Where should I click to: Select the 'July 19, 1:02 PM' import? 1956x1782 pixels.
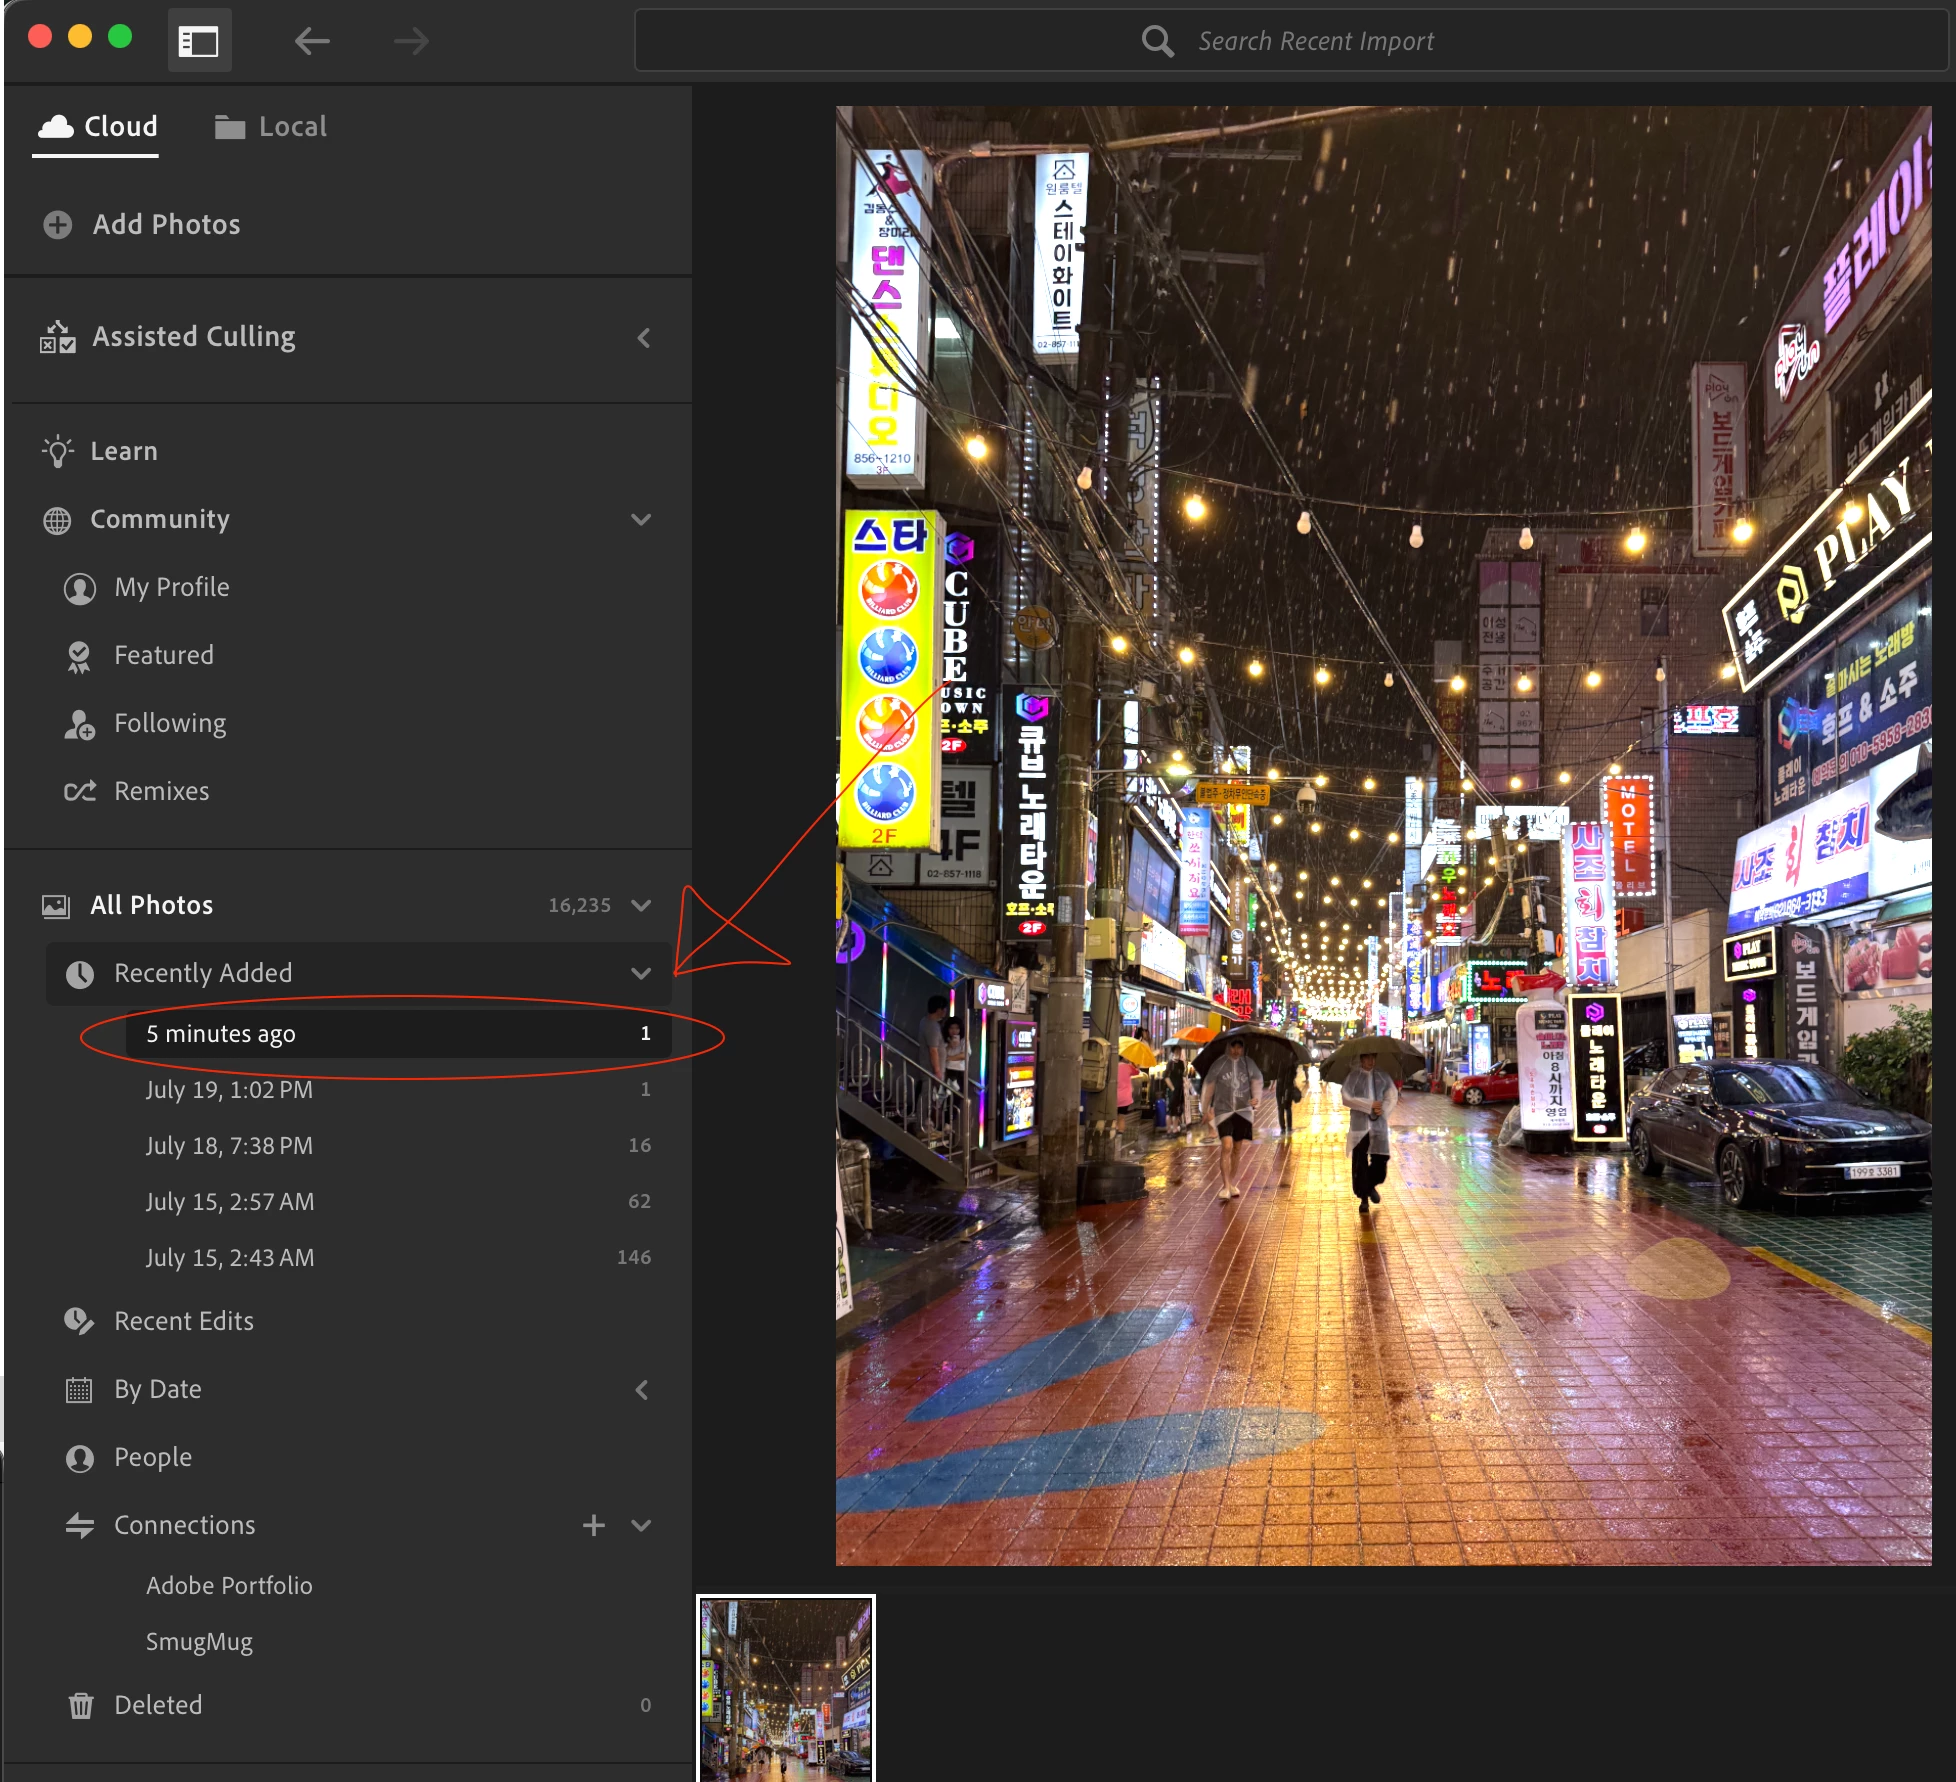[399, 1090]
